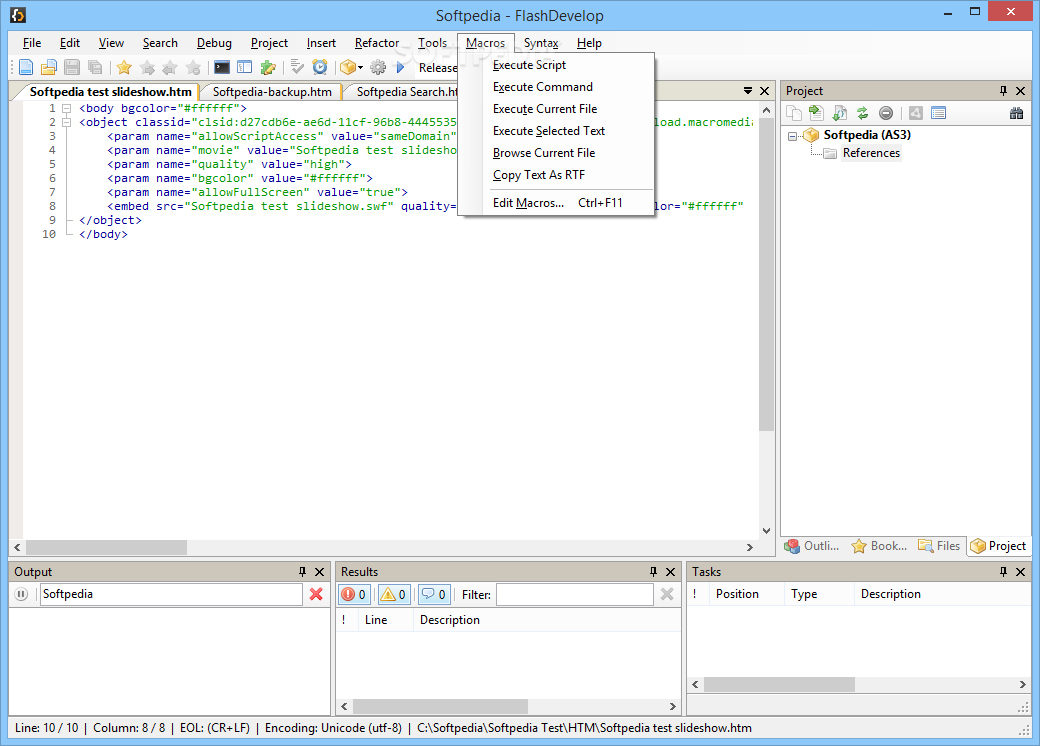This screenshot has height=746, width=1040.
Task: Click the panel layout window icon in the toolbar
Action: point(245,67)
